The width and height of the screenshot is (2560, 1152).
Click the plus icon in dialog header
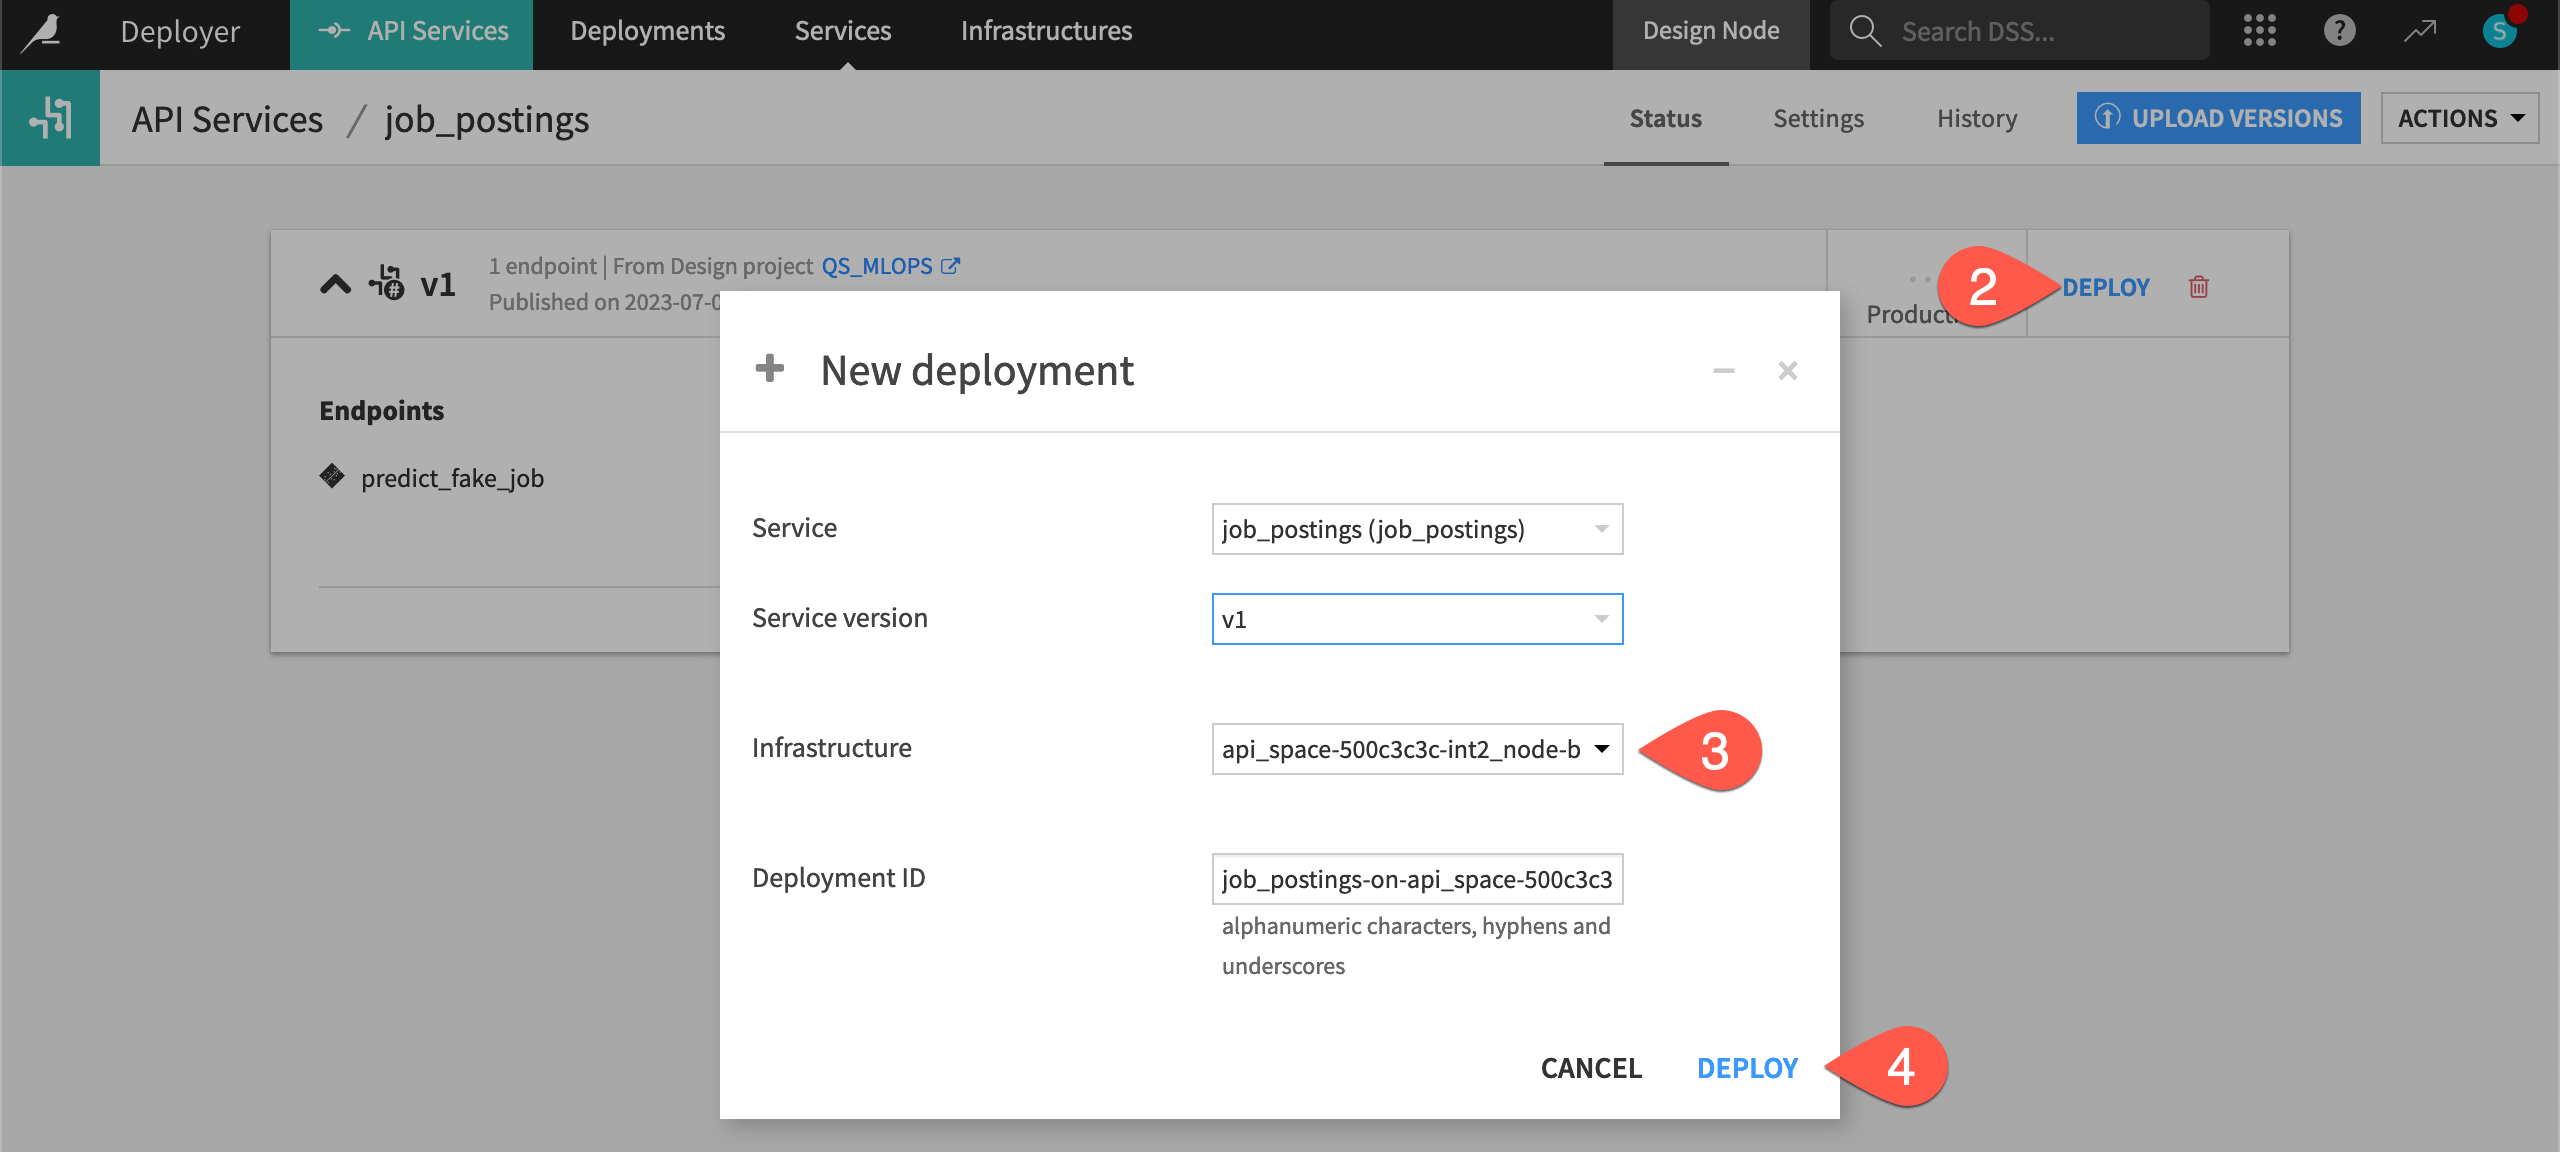tap(770, 369)
